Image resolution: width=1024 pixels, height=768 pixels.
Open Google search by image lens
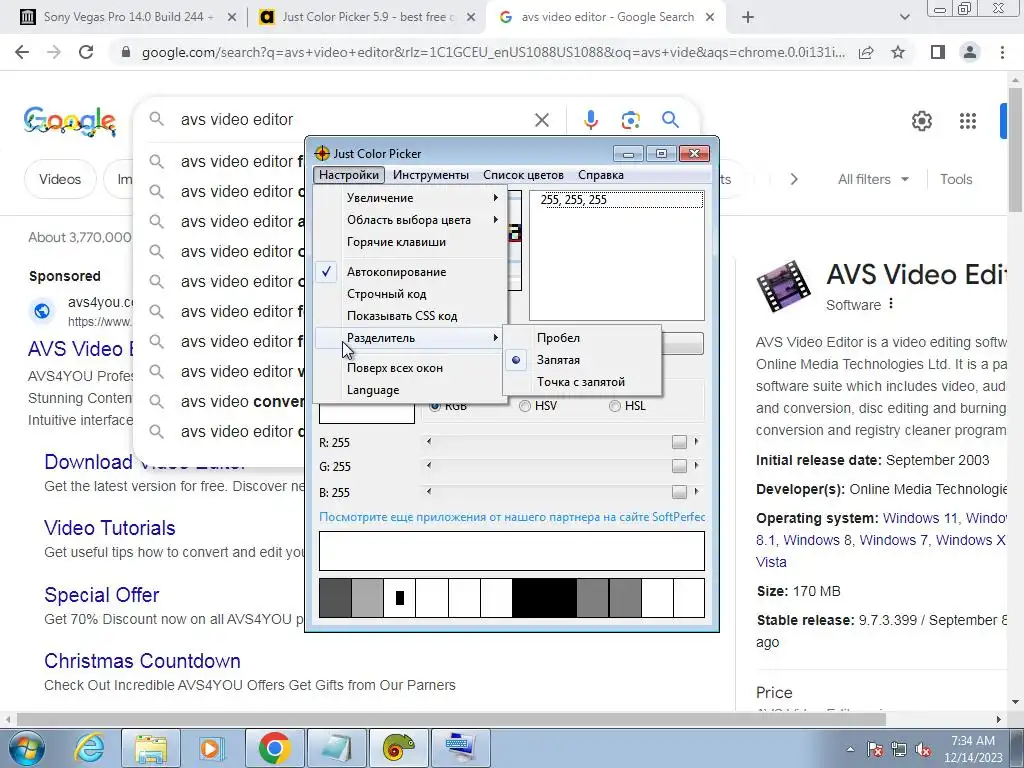tap(630, 120)
